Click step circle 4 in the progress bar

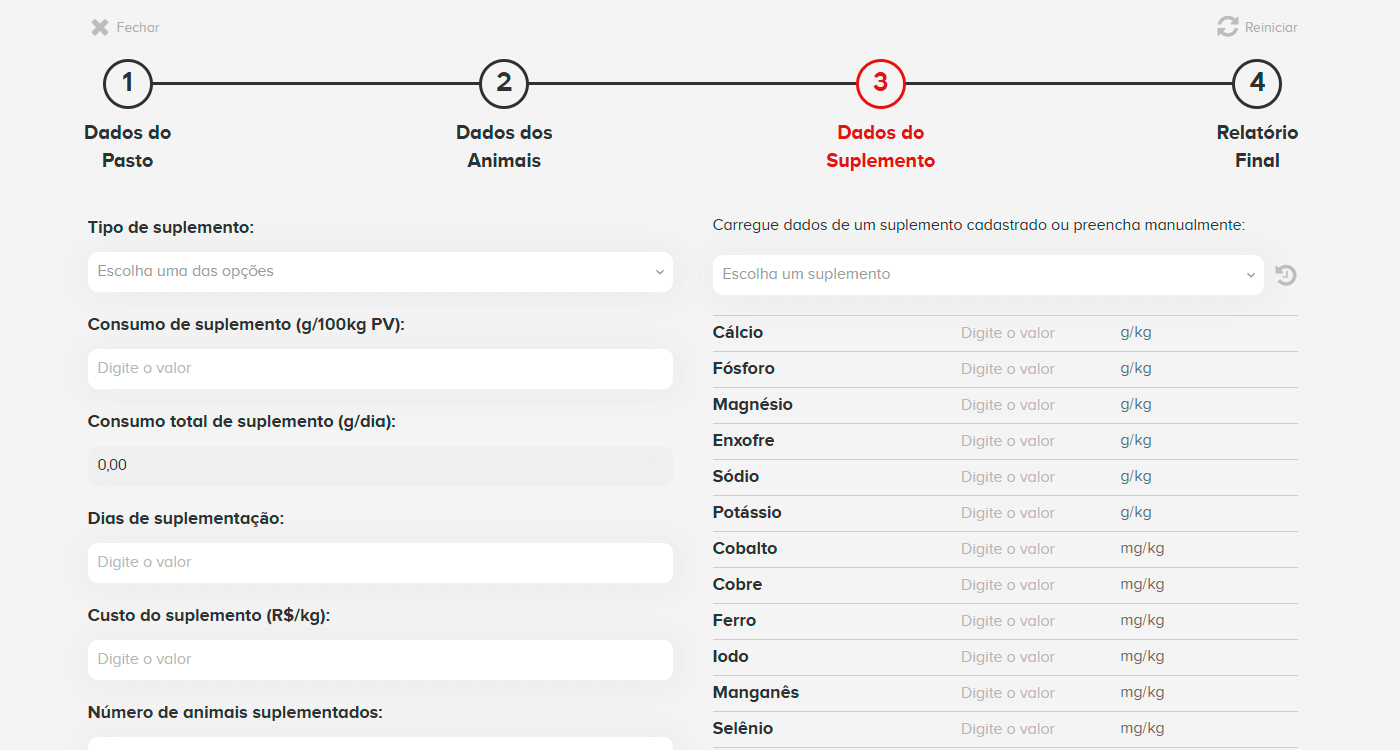(x=1257, y=84)
